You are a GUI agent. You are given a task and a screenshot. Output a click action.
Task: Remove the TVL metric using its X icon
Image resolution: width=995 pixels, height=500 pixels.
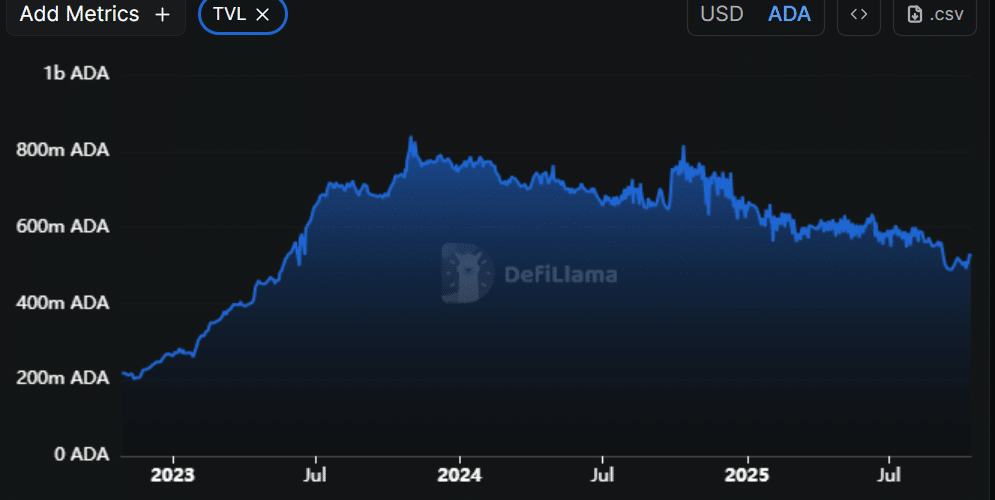263,15
